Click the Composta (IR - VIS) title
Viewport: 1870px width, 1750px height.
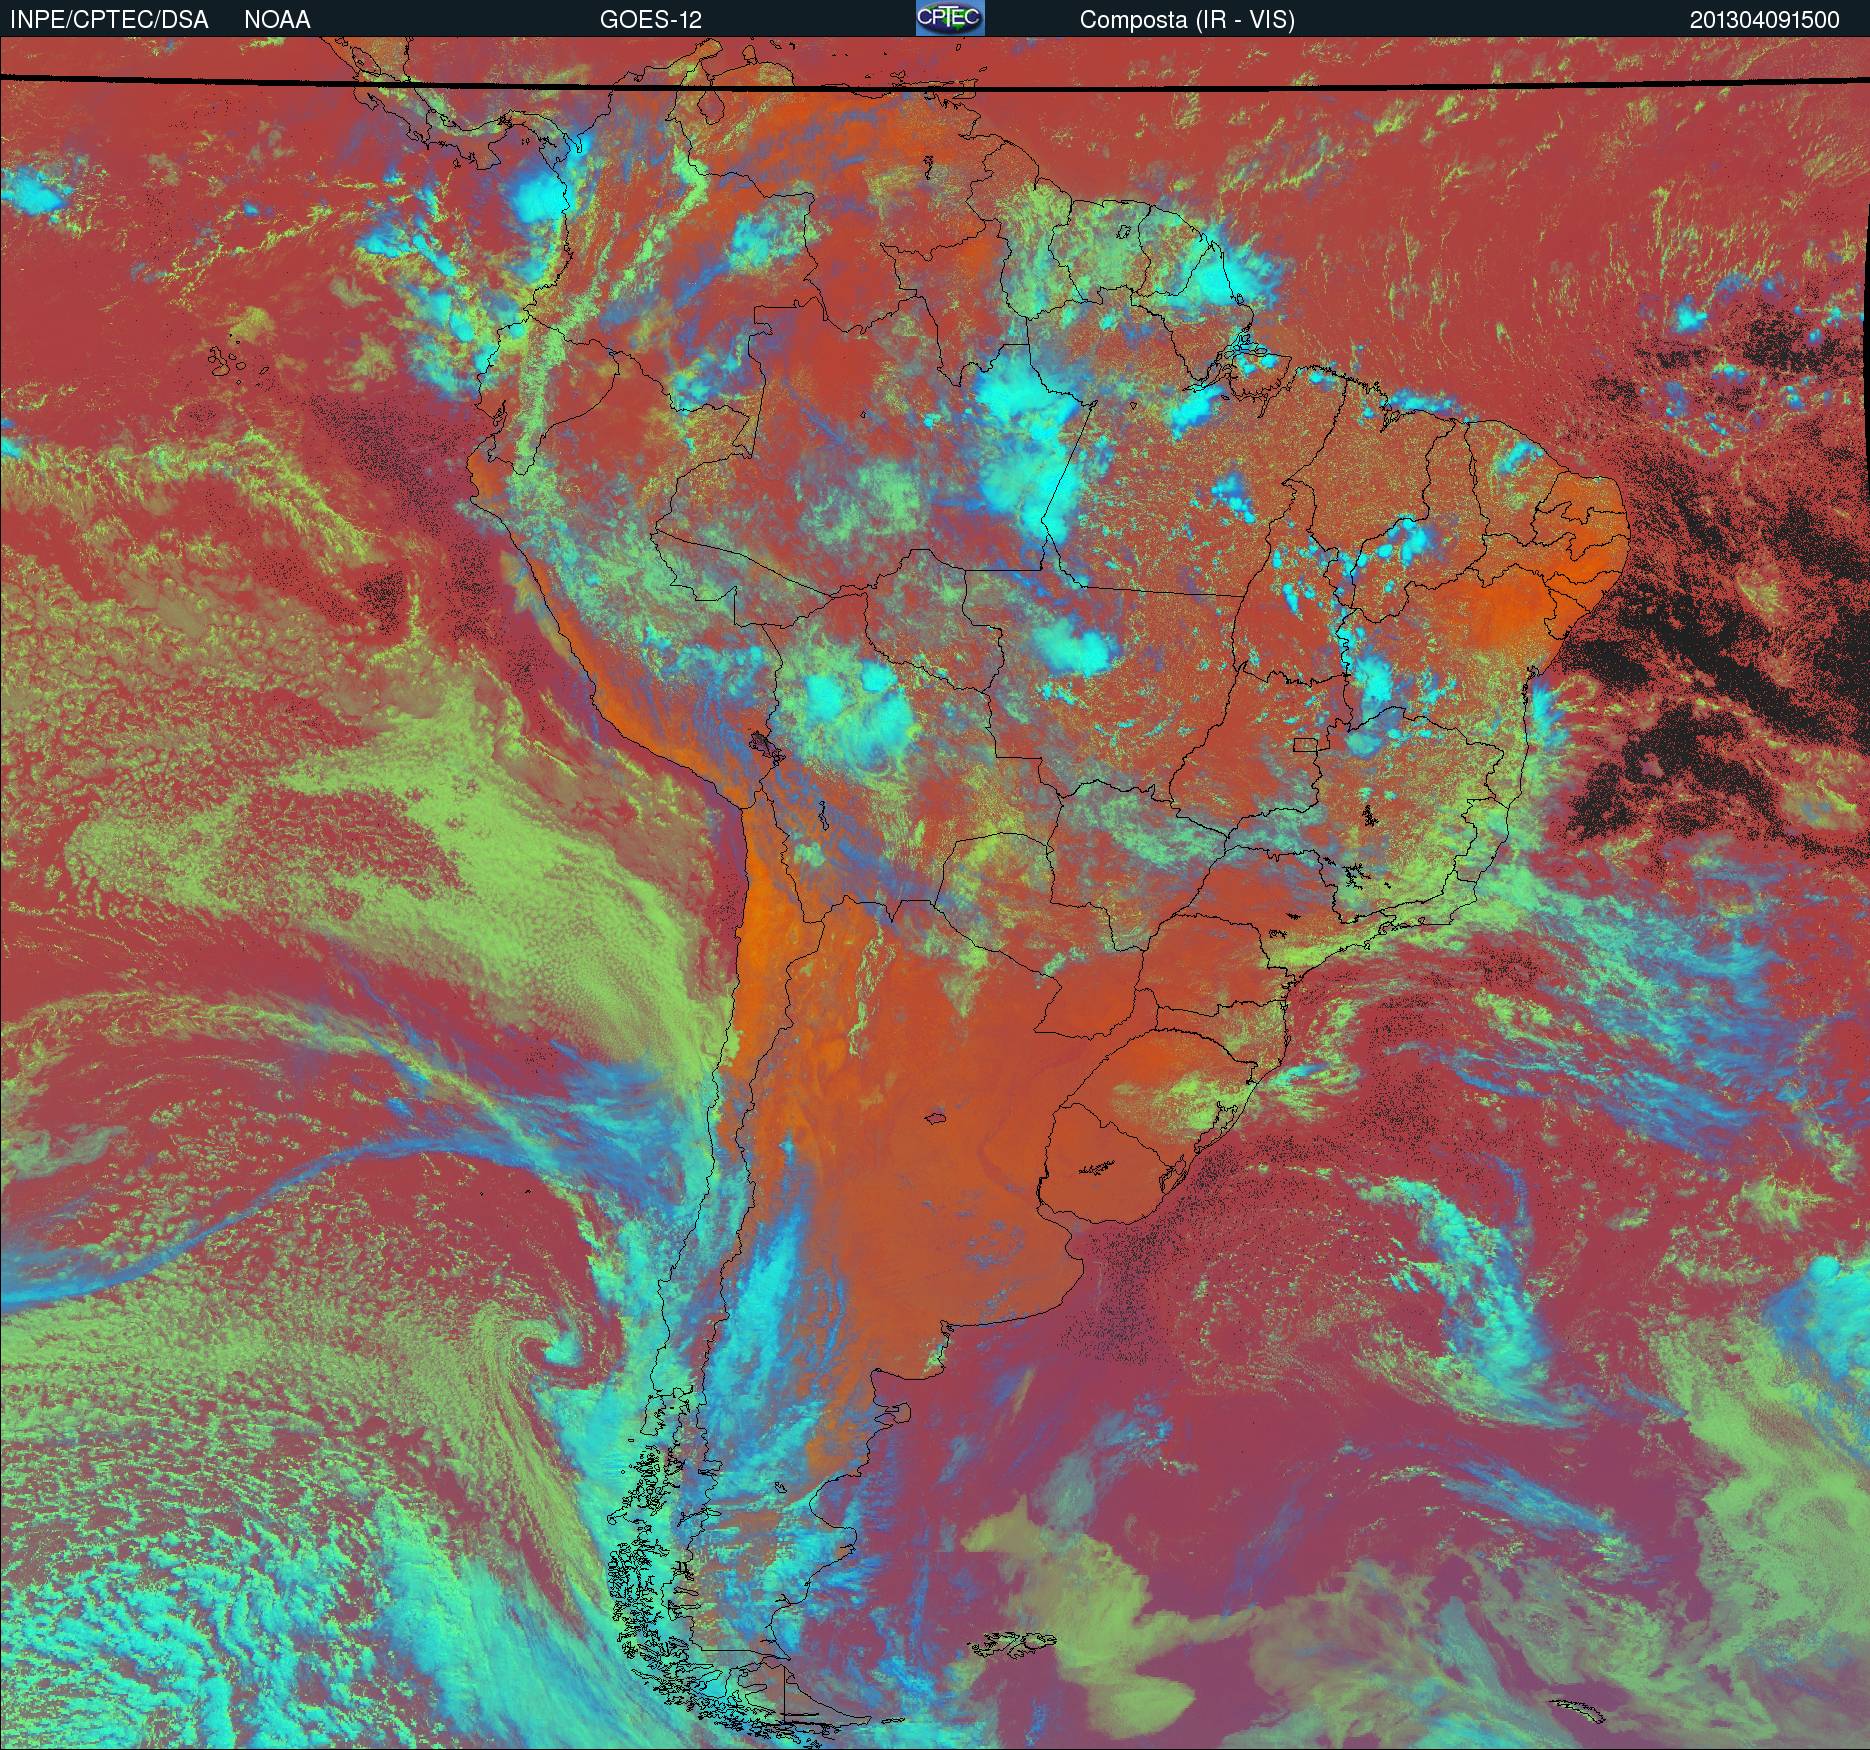(x=1187, y=20)
